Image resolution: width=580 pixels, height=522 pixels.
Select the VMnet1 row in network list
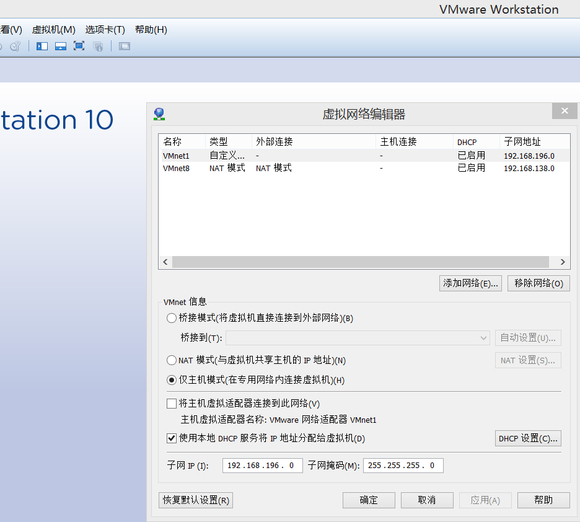(x=364, y=156)
